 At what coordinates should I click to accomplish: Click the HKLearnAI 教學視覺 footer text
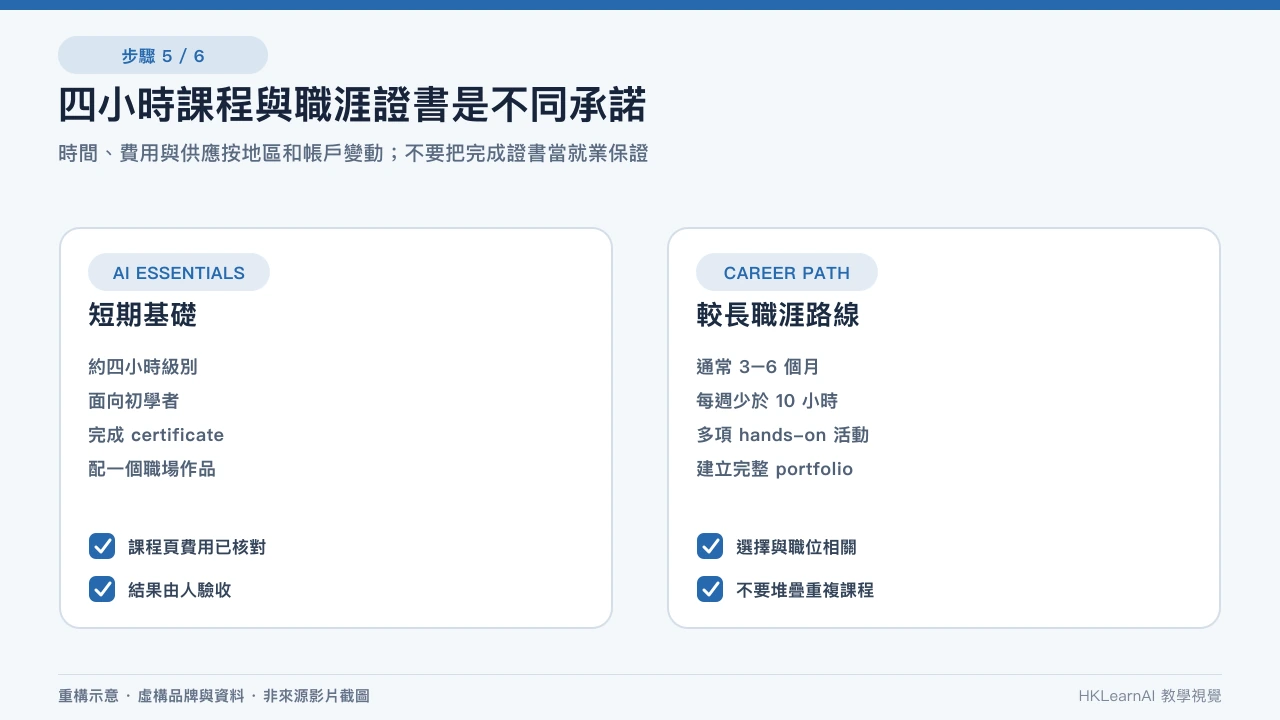(x=1150, y=696)
